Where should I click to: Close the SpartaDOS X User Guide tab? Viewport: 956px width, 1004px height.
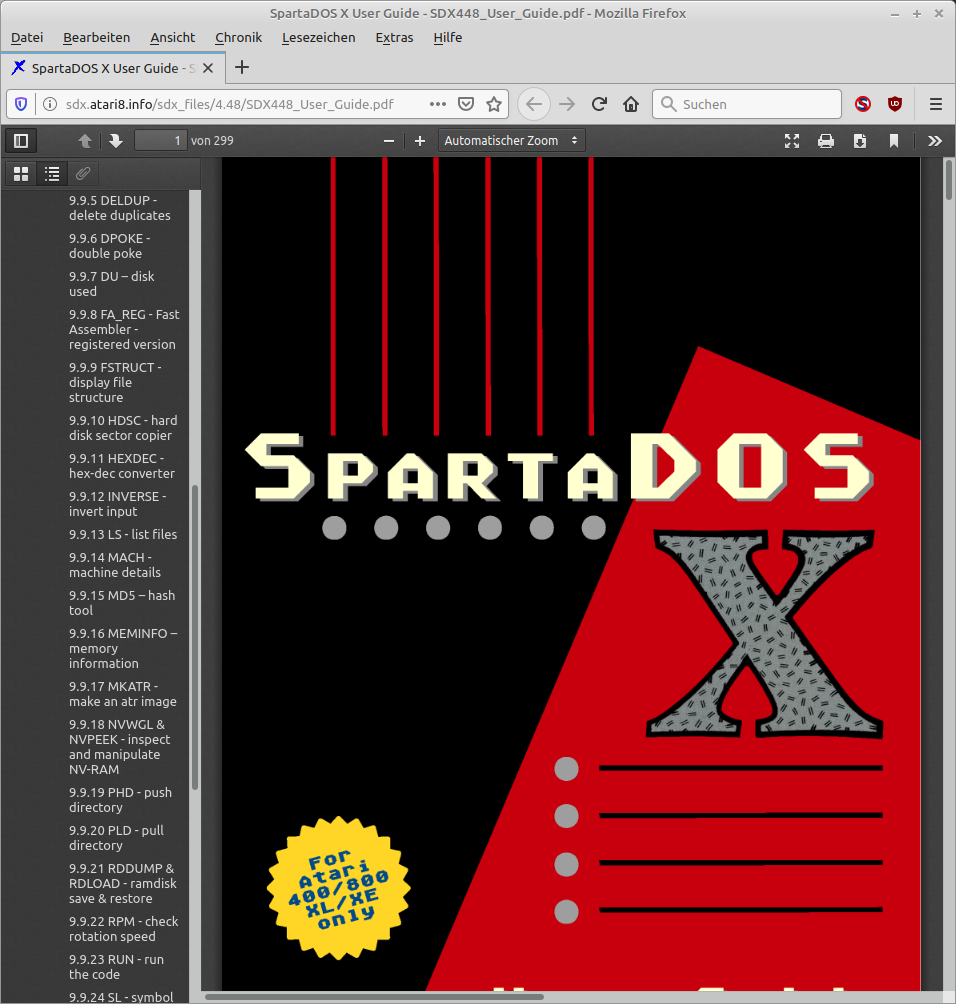(208, 68)
